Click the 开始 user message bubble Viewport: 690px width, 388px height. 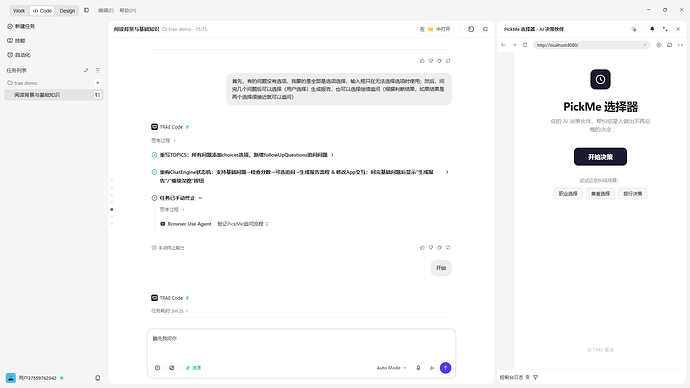click(441, 268)
